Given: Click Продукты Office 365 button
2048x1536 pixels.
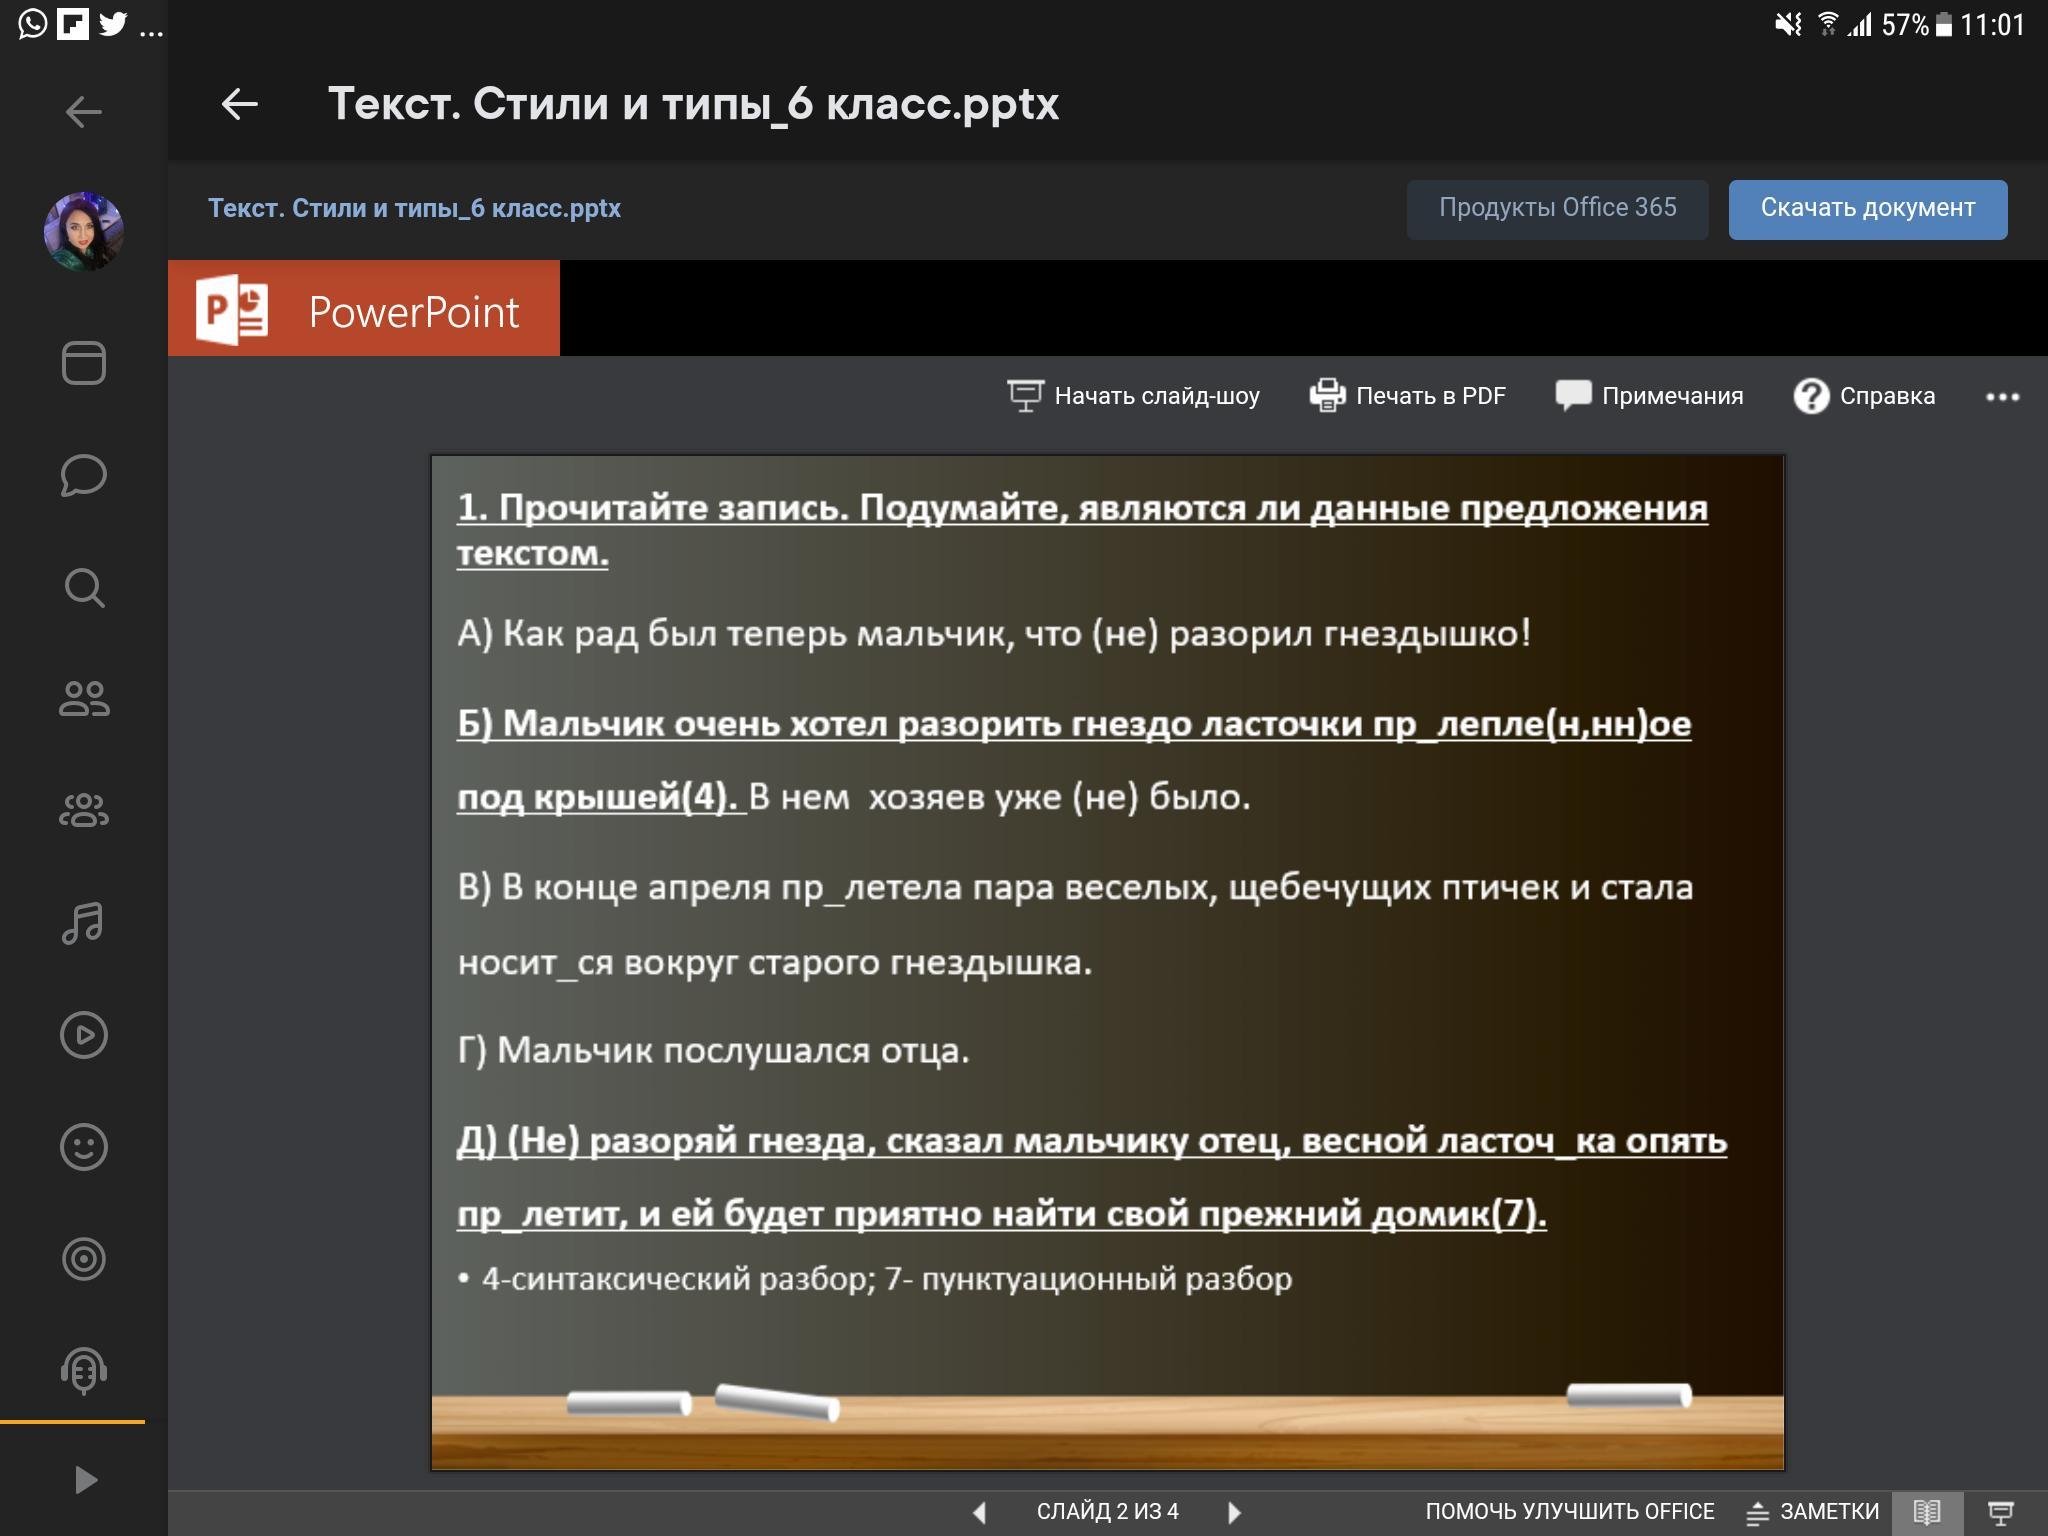Looking at the screenshot, I should (1557, 209).
